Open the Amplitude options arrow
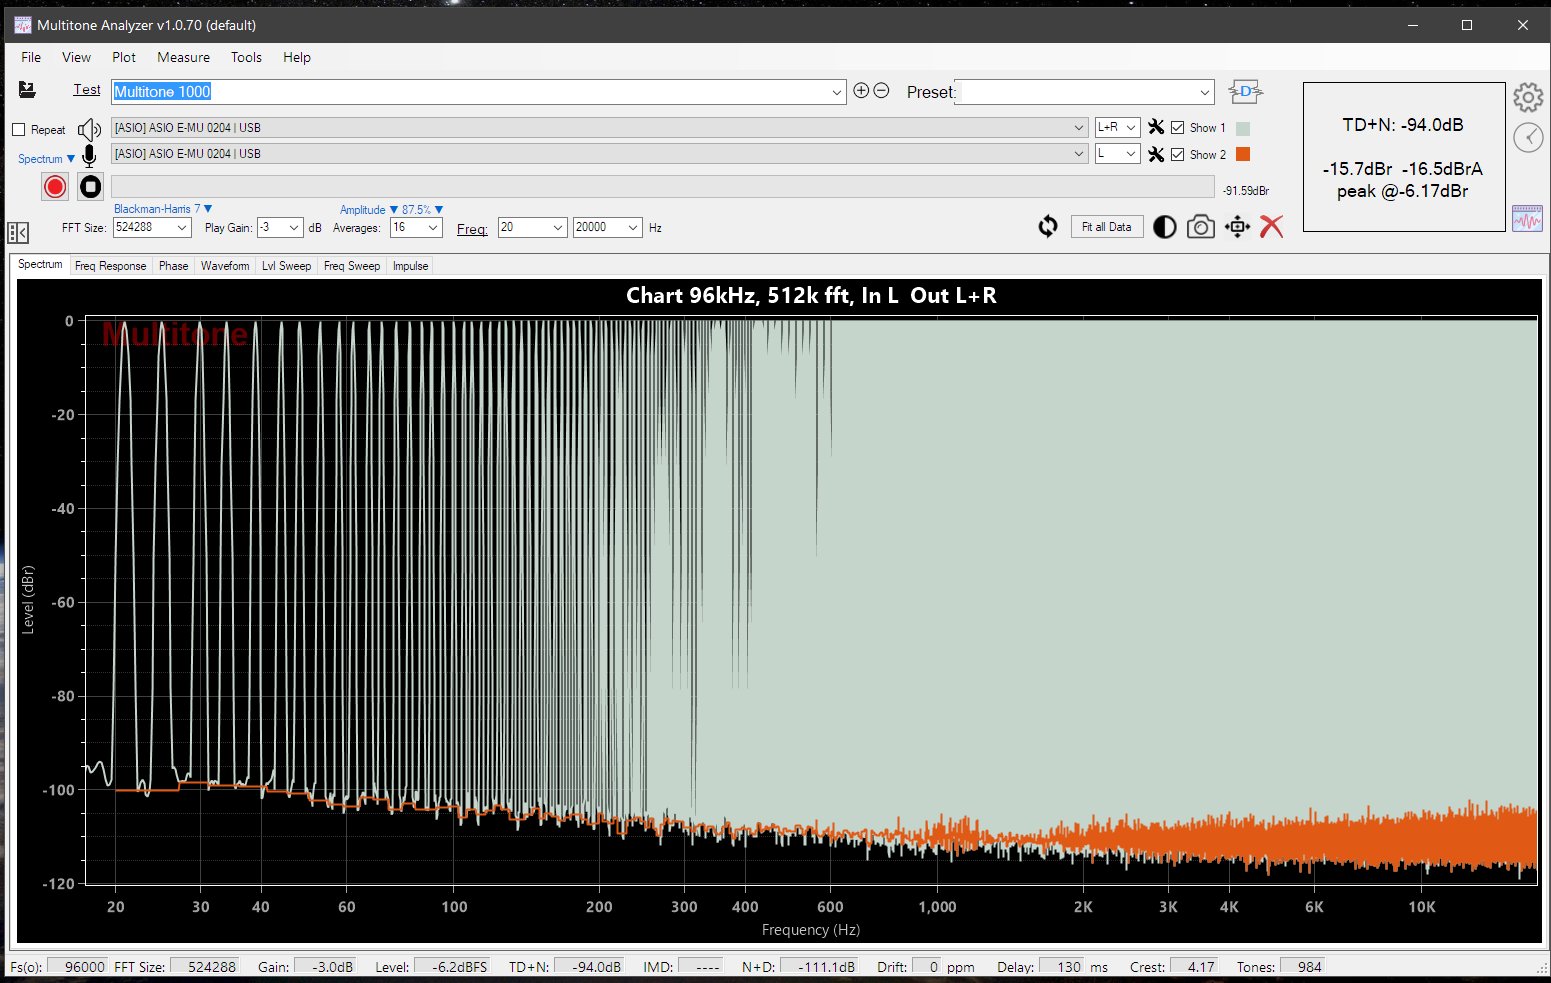The height and width of the screenshot is (983, 1551). tap(393, 210)
